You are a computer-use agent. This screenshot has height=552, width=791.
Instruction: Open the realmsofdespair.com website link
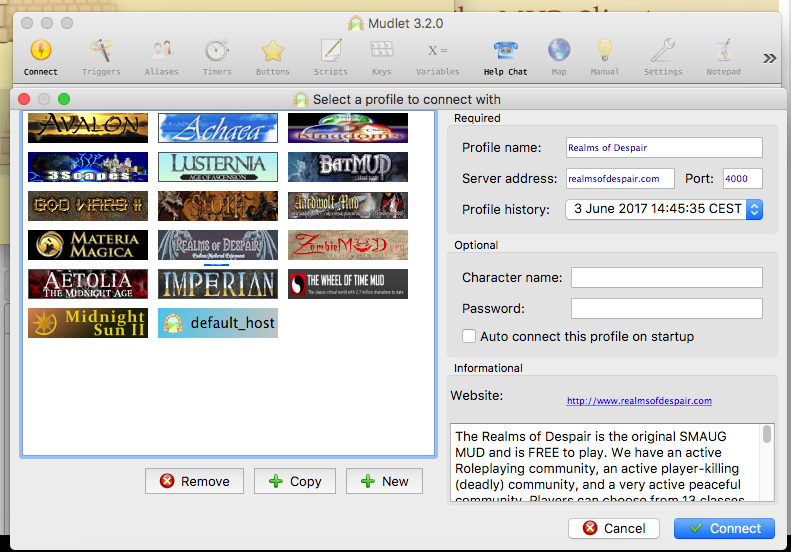[639, 401]
